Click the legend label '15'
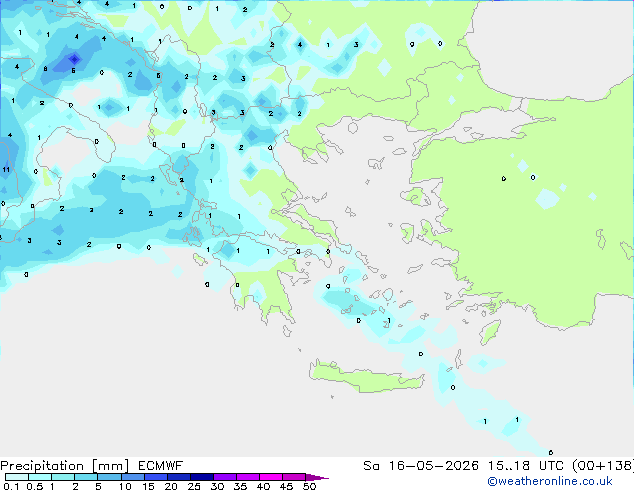The image size is (634, 490). pos(148,486)
